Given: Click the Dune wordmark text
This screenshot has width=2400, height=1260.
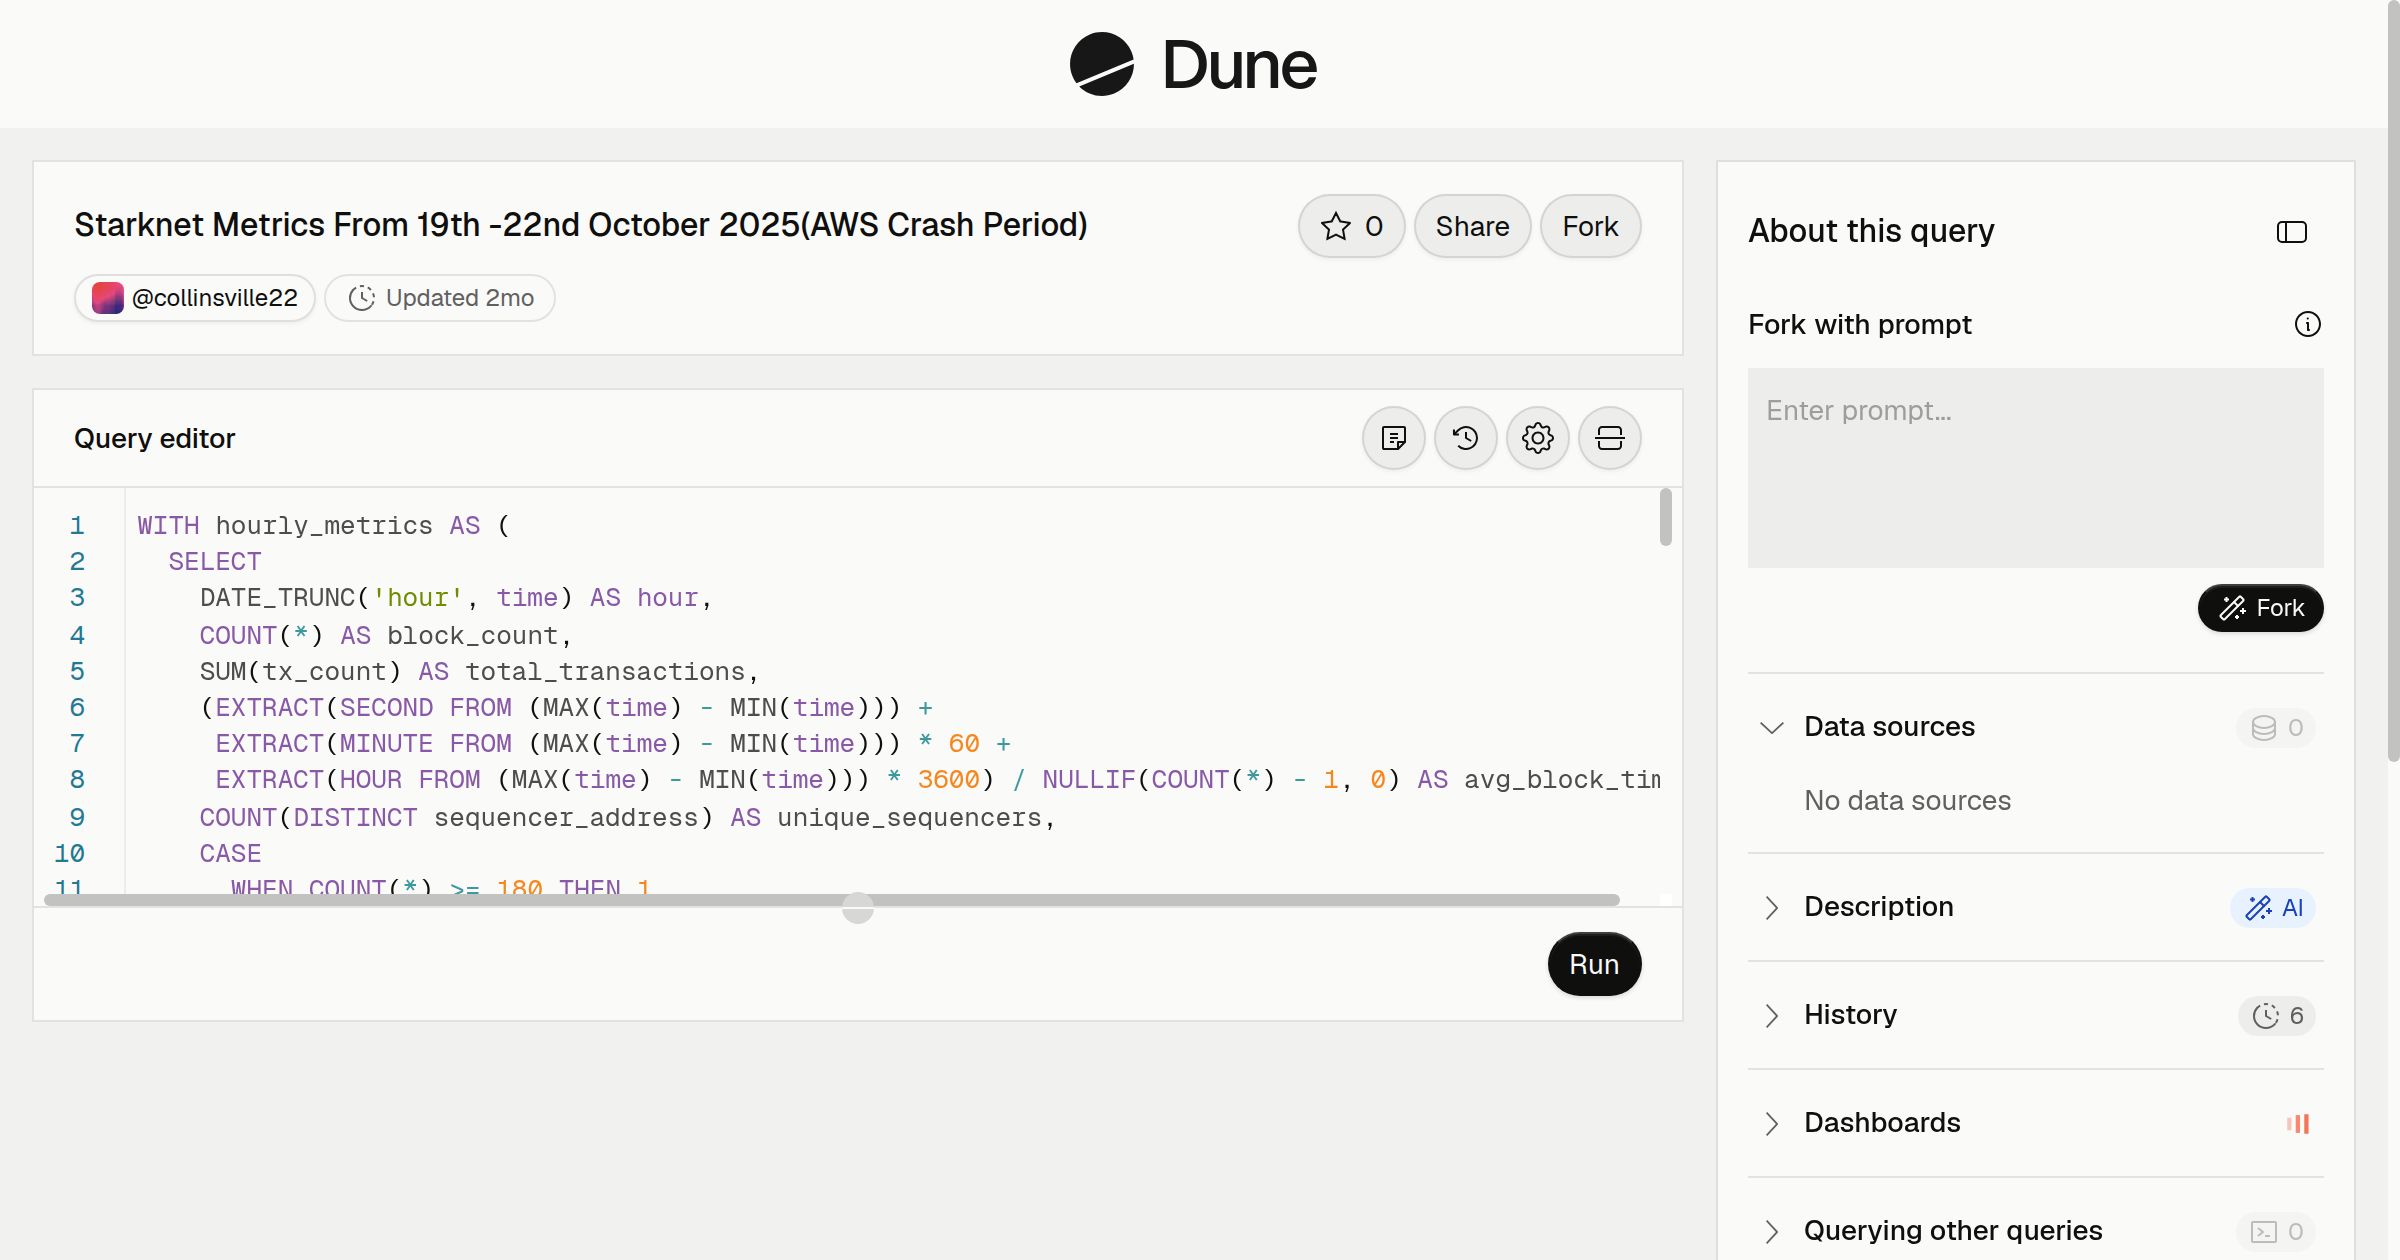Looking at the screenshot, I should [1239, 65].
